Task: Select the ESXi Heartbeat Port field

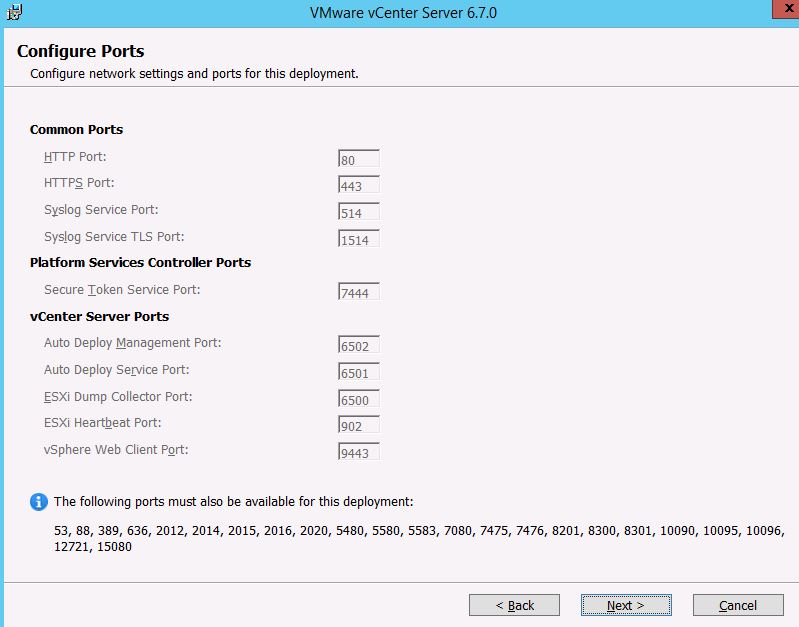Action: coord(359,425)
